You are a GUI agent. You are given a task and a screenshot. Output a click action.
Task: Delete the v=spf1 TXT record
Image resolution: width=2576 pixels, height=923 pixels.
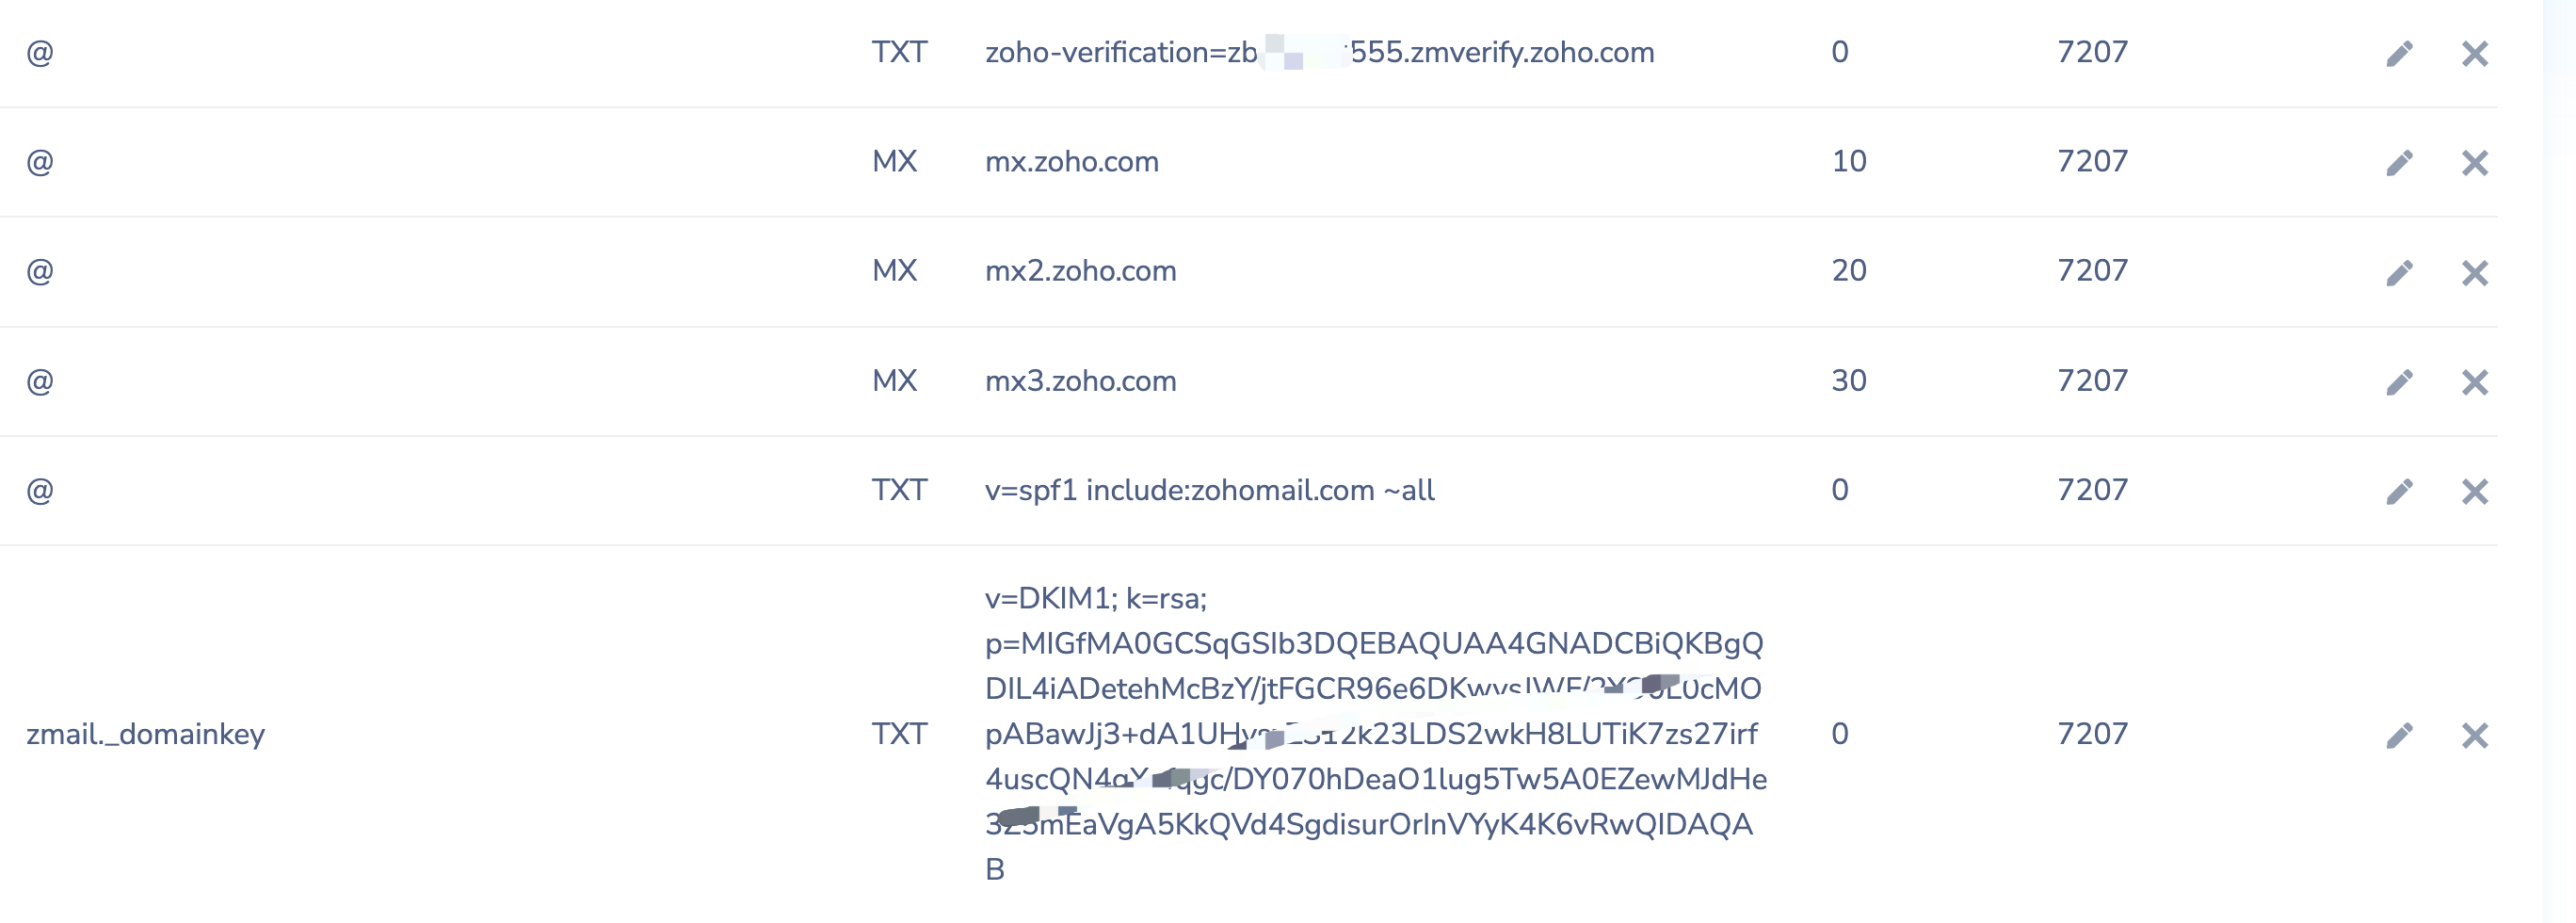point(2475,491)
